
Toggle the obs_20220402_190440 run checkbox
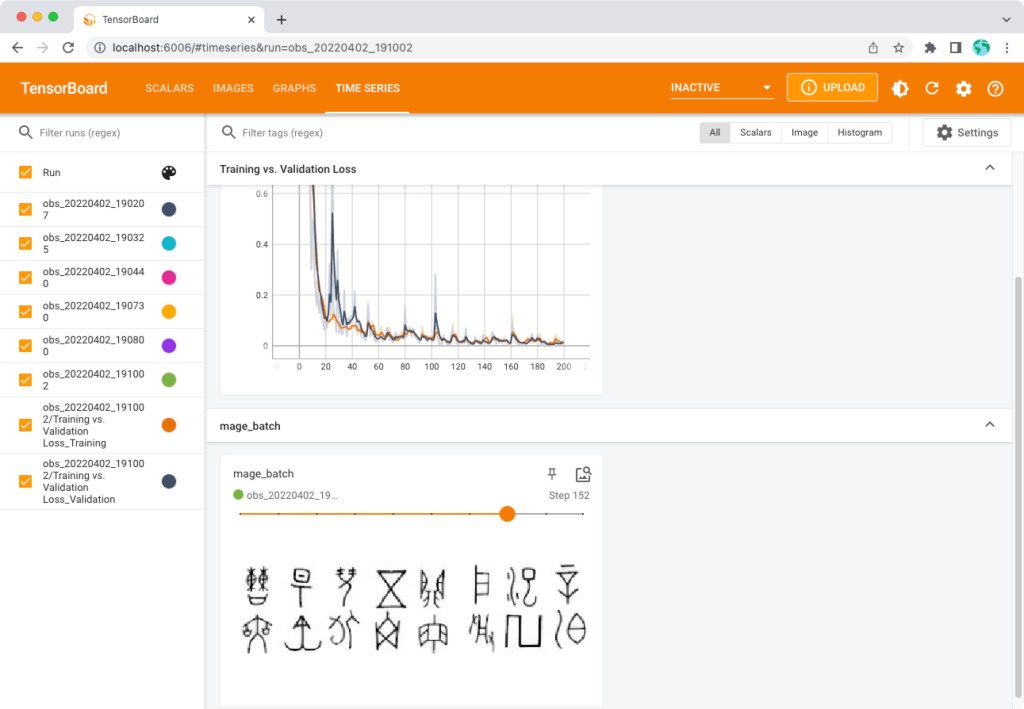coord(26,277)
